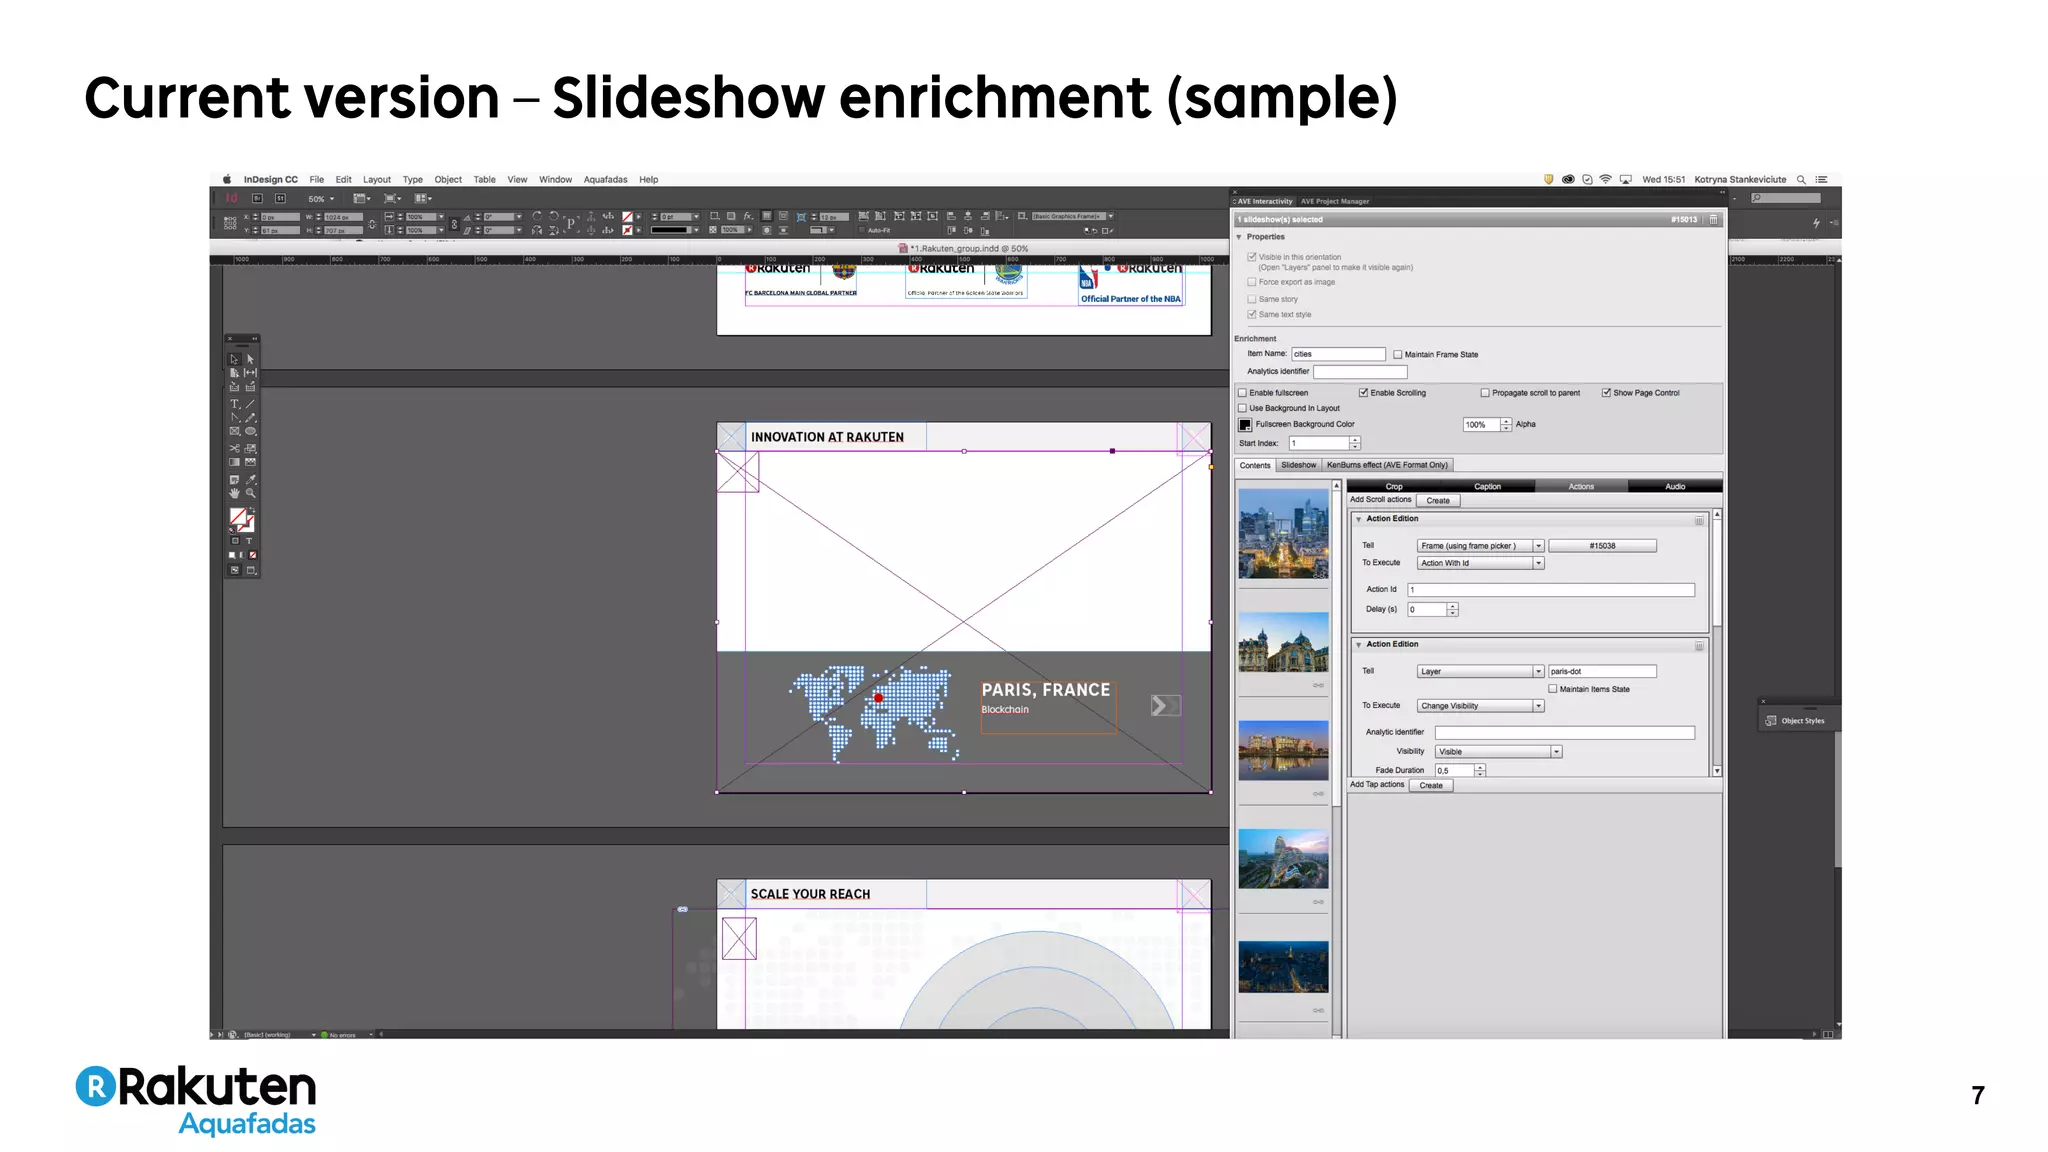The width and height of the screenshot is (2048, 1152).
Task: Select the Zoom tool in the toolbox
Action: (x=250, y=493)
